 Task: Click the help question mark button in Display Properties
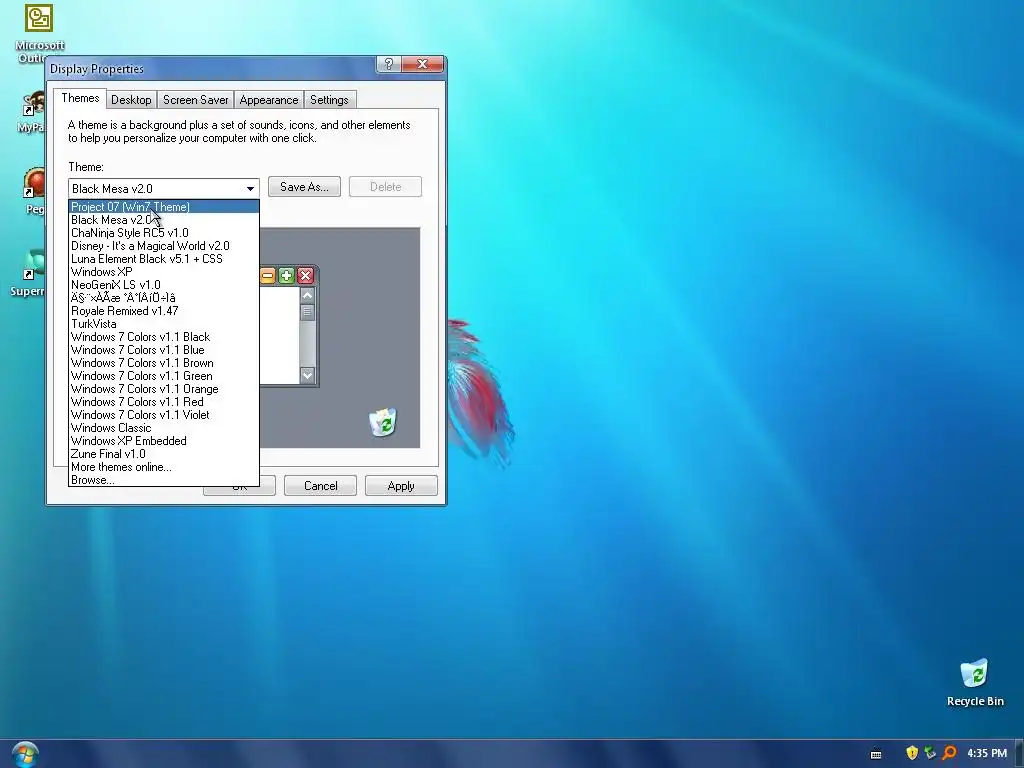(x=388, y=64)
